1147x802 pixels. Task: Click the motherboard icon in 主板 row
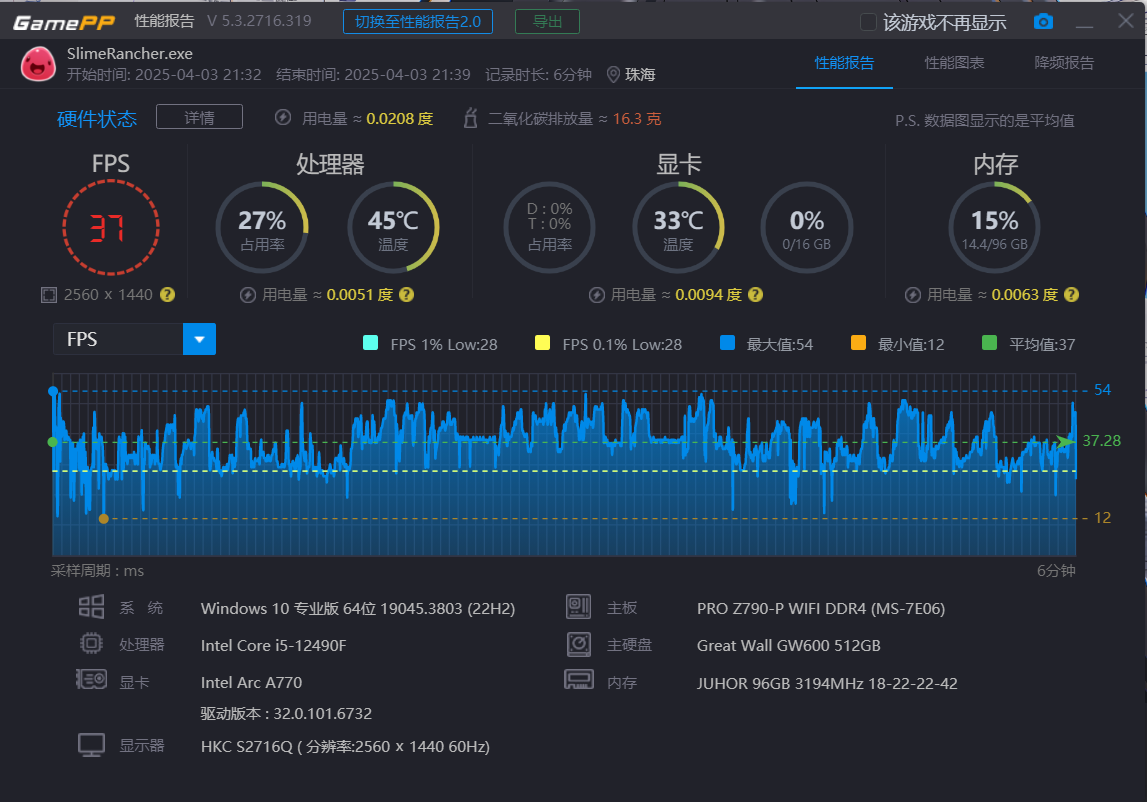pyautogui.click(x=579, y=606)
